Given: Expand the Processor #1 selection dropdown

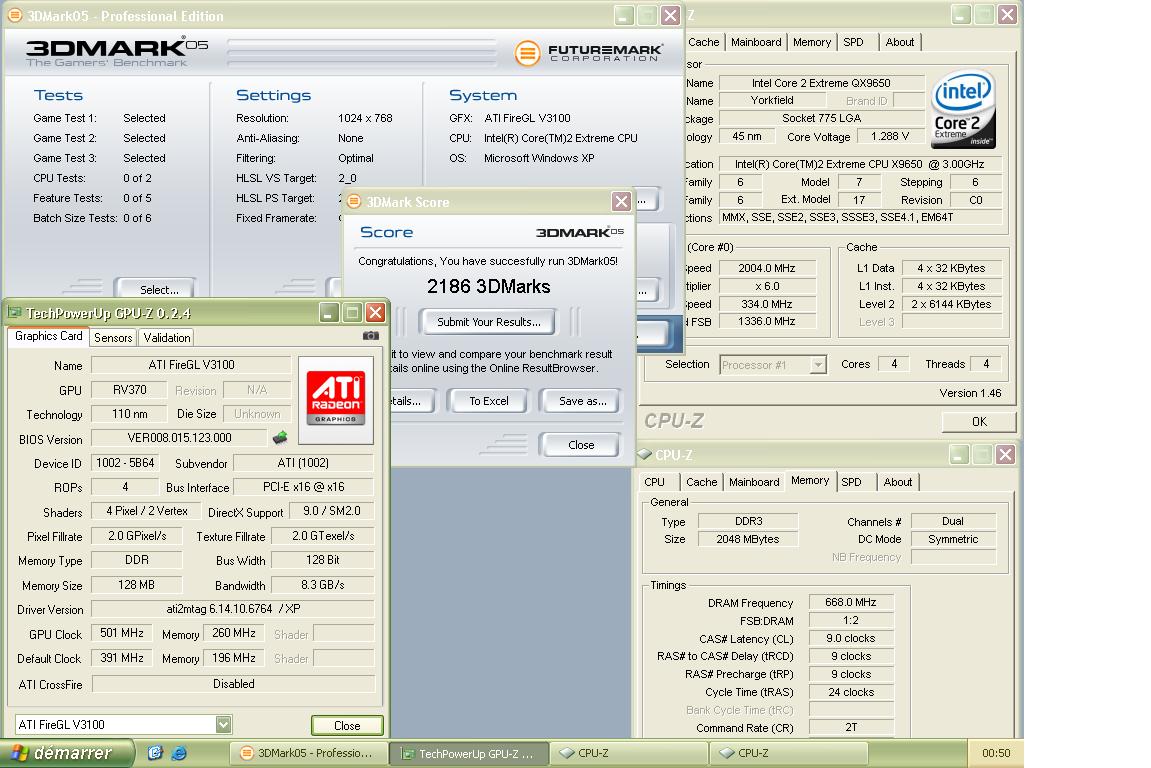Looking at the screenshot, I should pyautogui.click(x=818, y=364).
